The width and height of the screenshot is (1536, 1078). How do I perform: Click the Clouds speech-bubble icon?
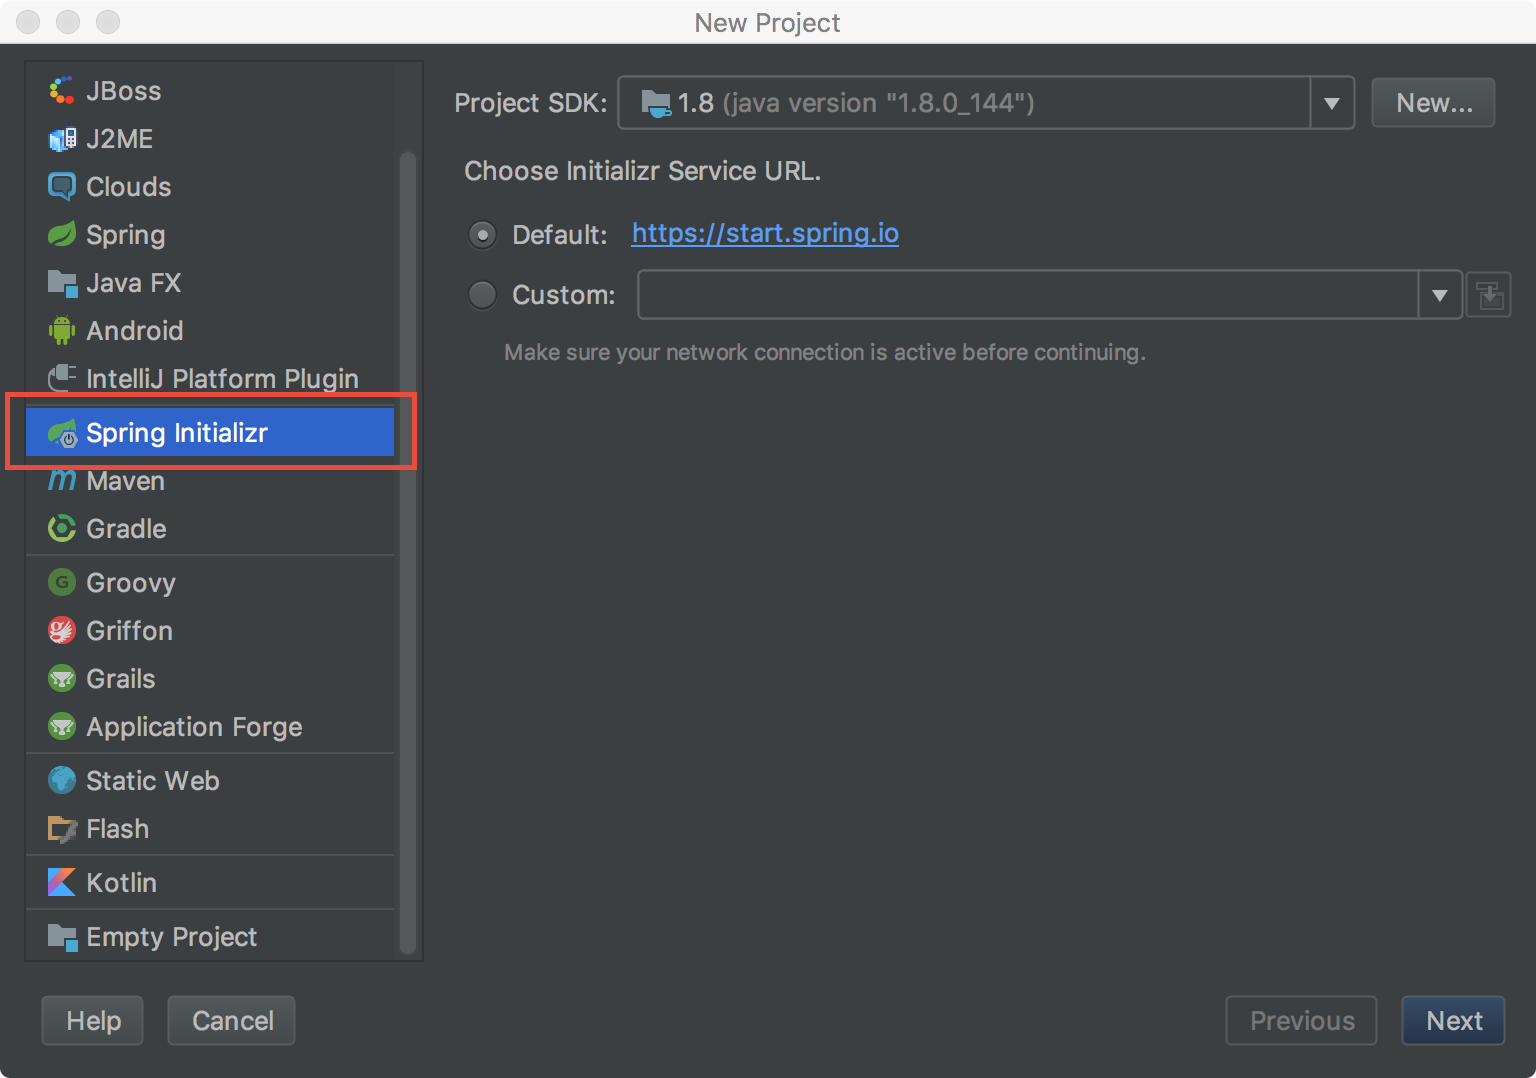62,187
